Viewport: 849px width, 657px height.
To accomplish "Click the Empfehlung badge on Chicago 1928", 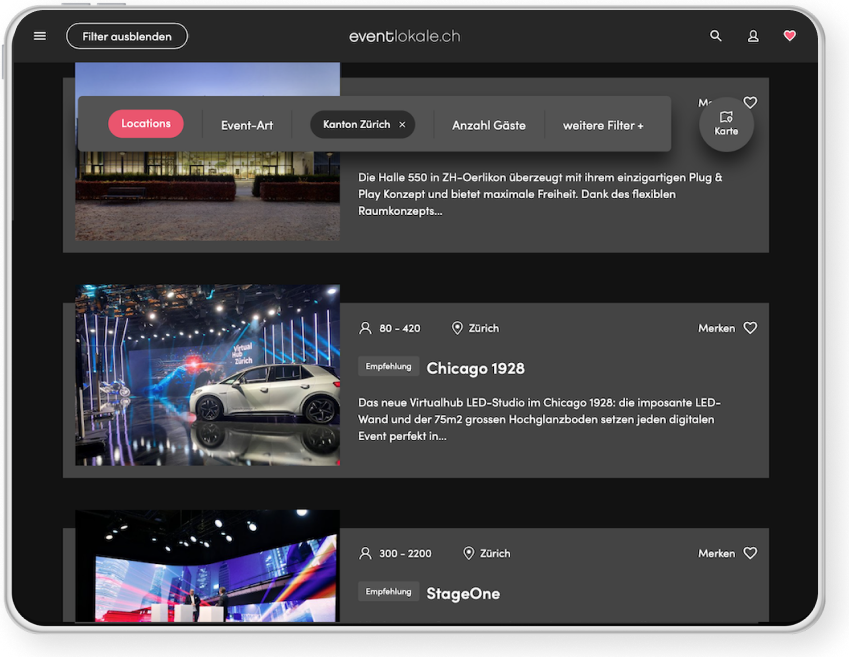I will point(388,366).
